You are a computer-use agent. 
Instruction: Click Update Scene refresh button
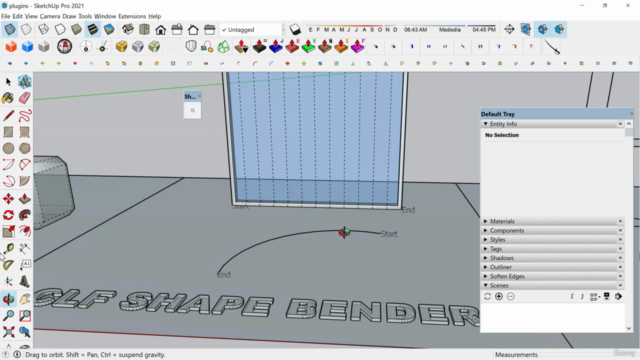(x=487, y=296)
